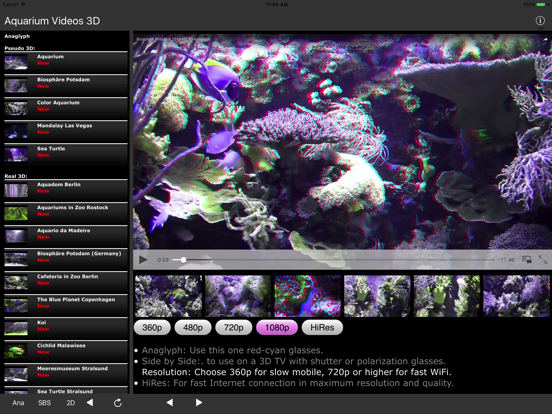This screenshot has width=552, height=414.
Task: Click the battery indicator in status bar
Action: pyautogui.click(x=541, y=4)
